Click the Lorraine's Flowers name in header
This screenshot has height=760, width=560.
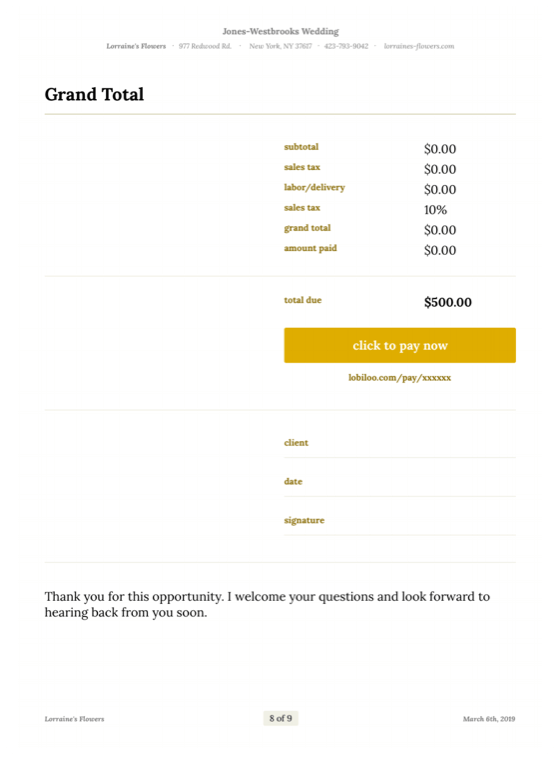(x=136, y=46)
